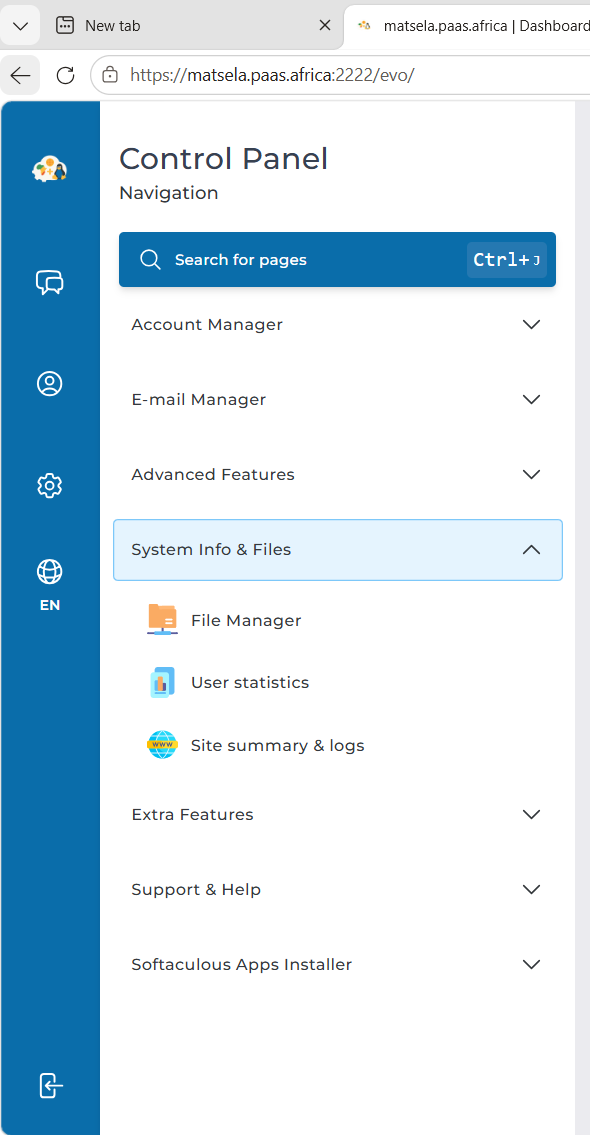Click the File Manager folder icon
590x1135 pixels.
point(162,620)
